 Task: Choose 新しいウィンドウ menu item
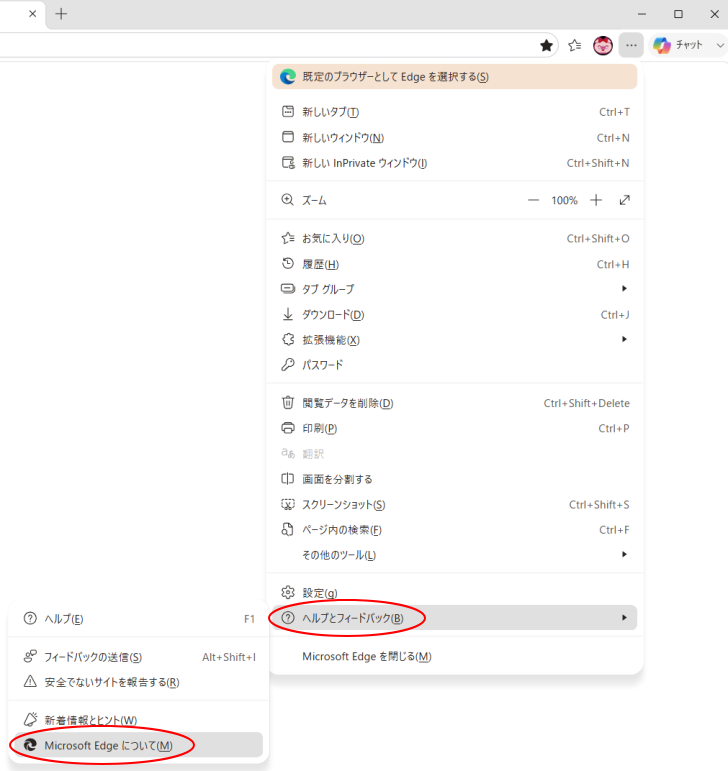click(454, 138)
